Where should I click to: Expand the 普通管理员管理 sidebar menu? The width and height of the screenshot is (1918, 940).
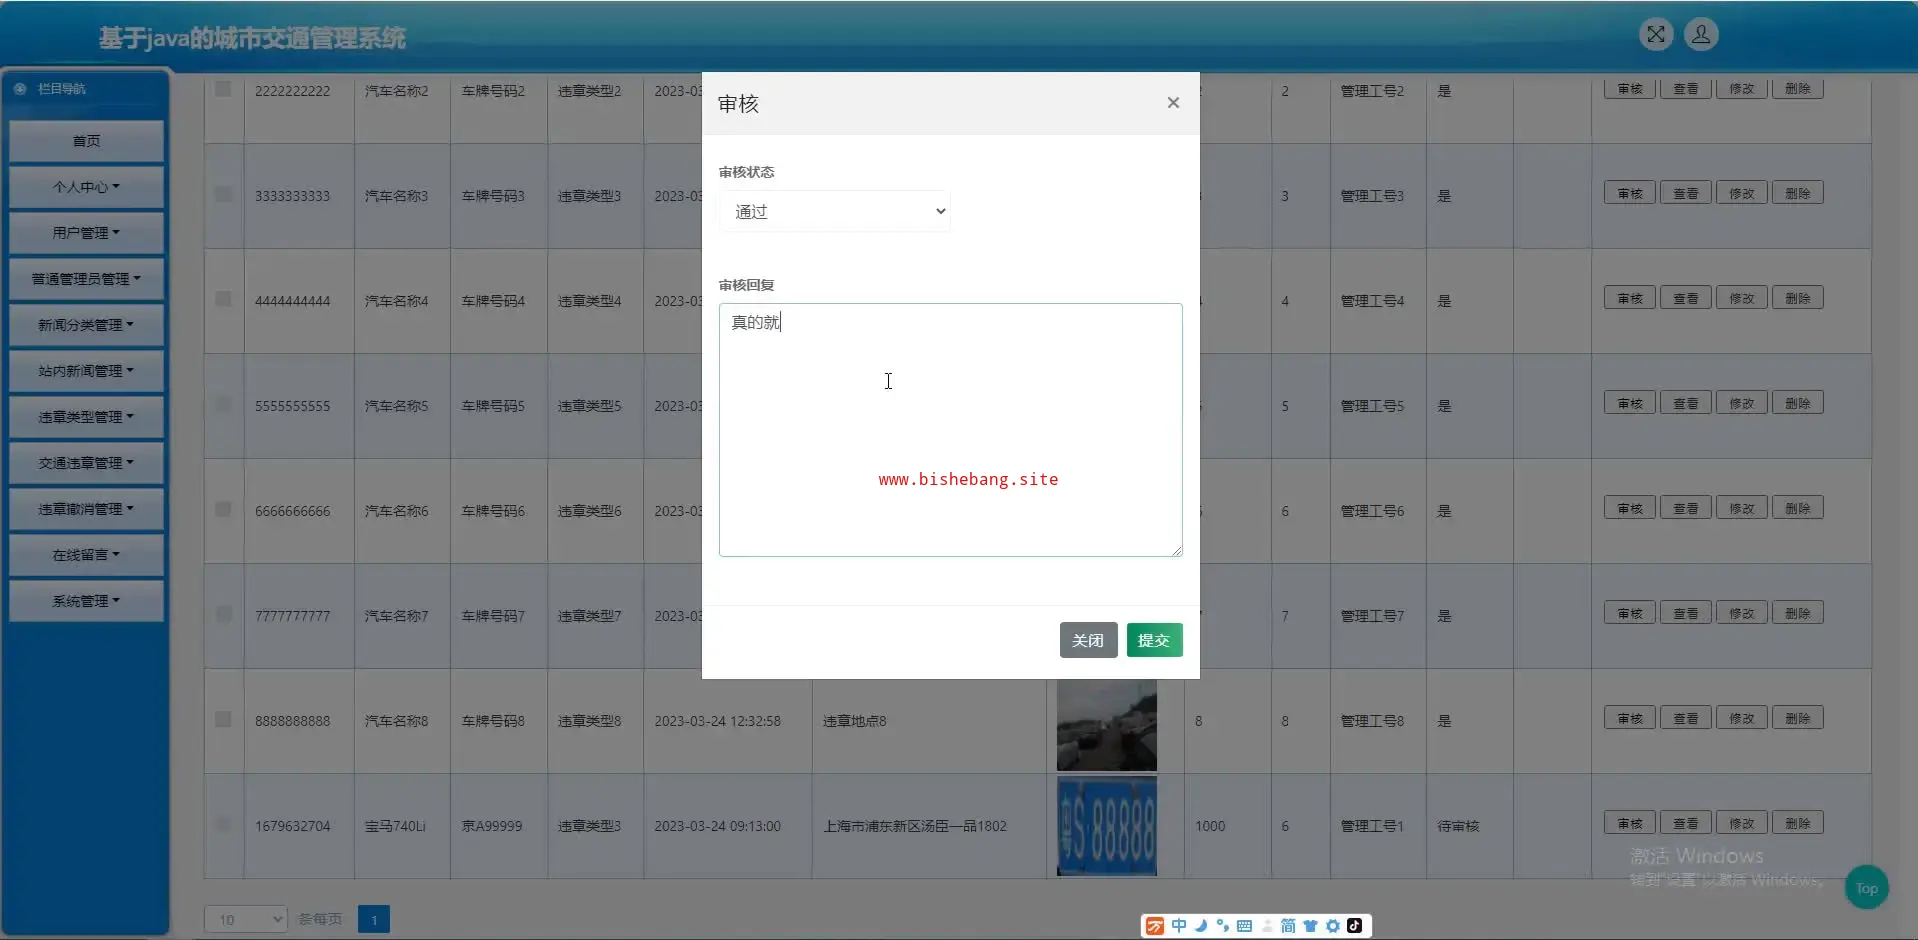[x=86, y=279]
